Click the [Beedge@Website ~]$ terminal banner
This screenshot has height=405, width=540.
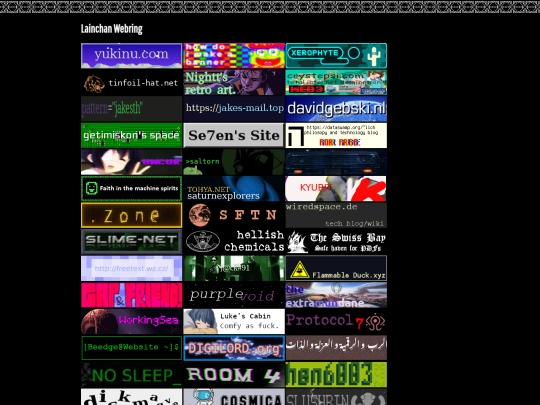coord(132,348)
